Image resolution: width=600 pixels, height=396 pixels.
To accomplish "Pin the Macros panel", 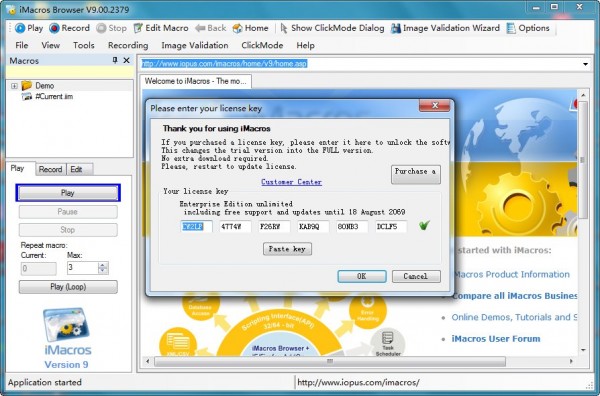I will pos(115,60).
